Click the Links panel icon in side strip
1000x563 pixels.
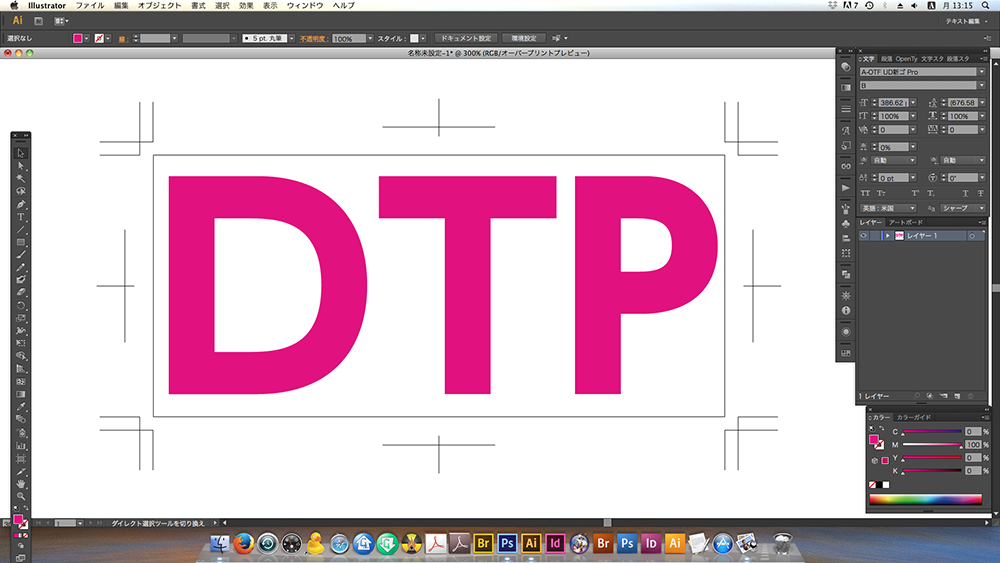(x=845, y=165)
